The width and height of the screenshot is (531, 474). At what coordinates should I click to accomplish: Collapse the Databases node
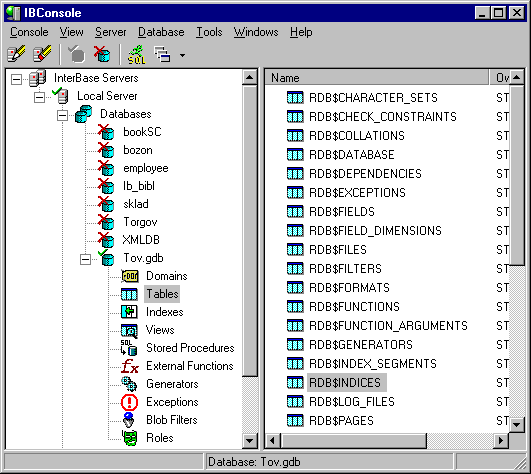click(x=62, y=116)
